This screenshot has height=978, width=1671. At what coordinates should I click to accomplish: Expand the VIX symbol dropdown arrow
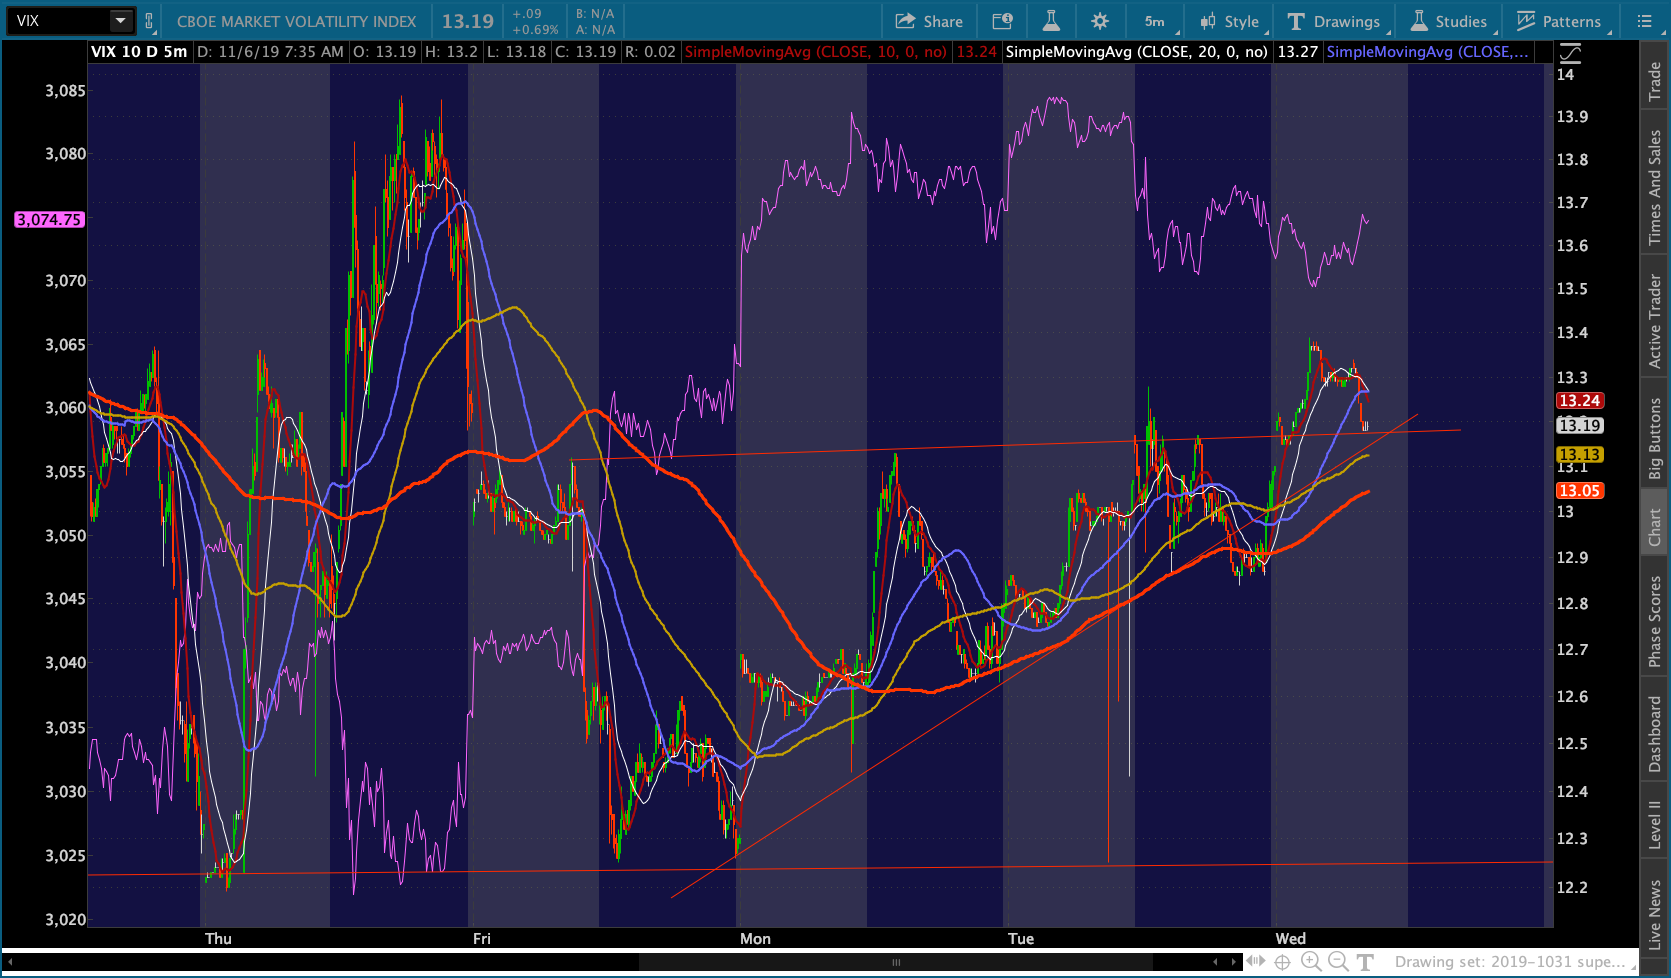(x=120, y=21)
